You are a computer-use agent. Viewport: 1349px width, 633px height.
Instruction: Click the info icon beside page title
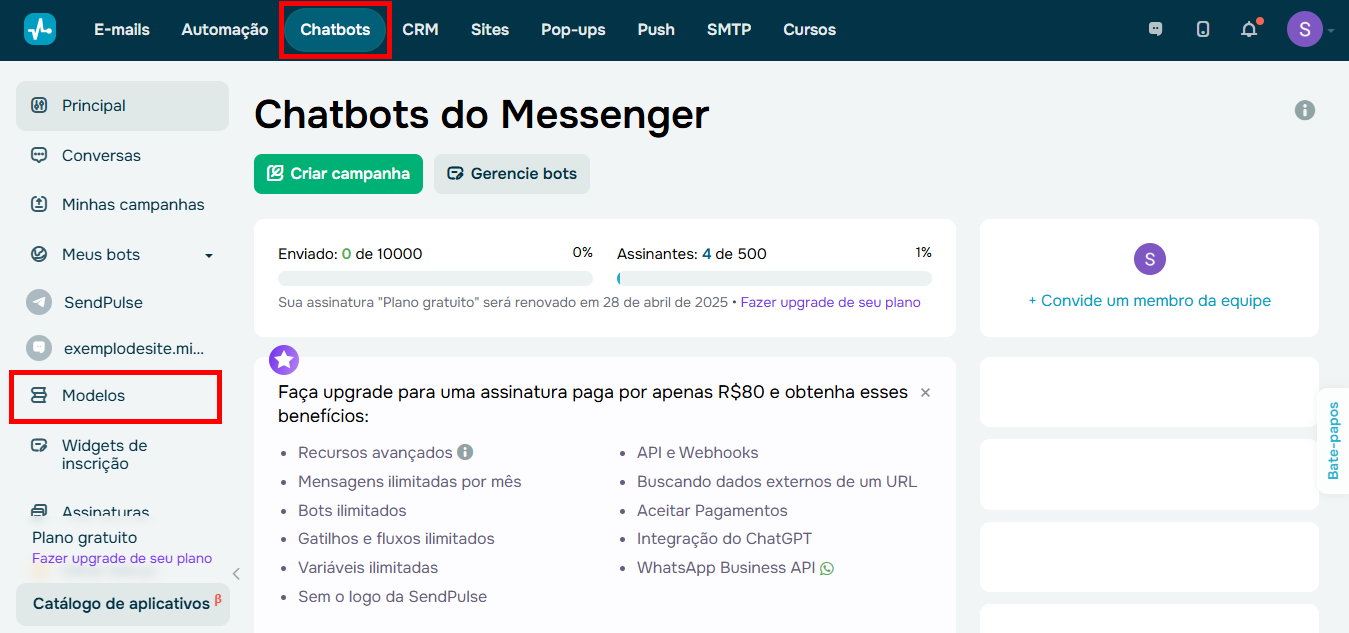coord(1305,110)
